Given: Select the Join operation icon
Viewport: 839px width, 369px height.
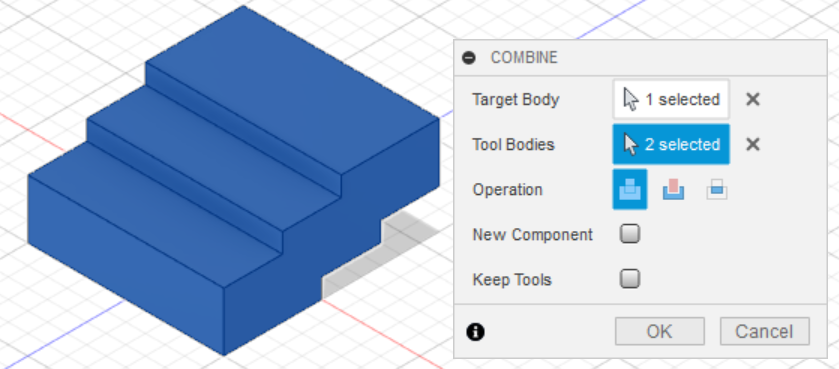Looking at the screenshot, I should (630, 189).
